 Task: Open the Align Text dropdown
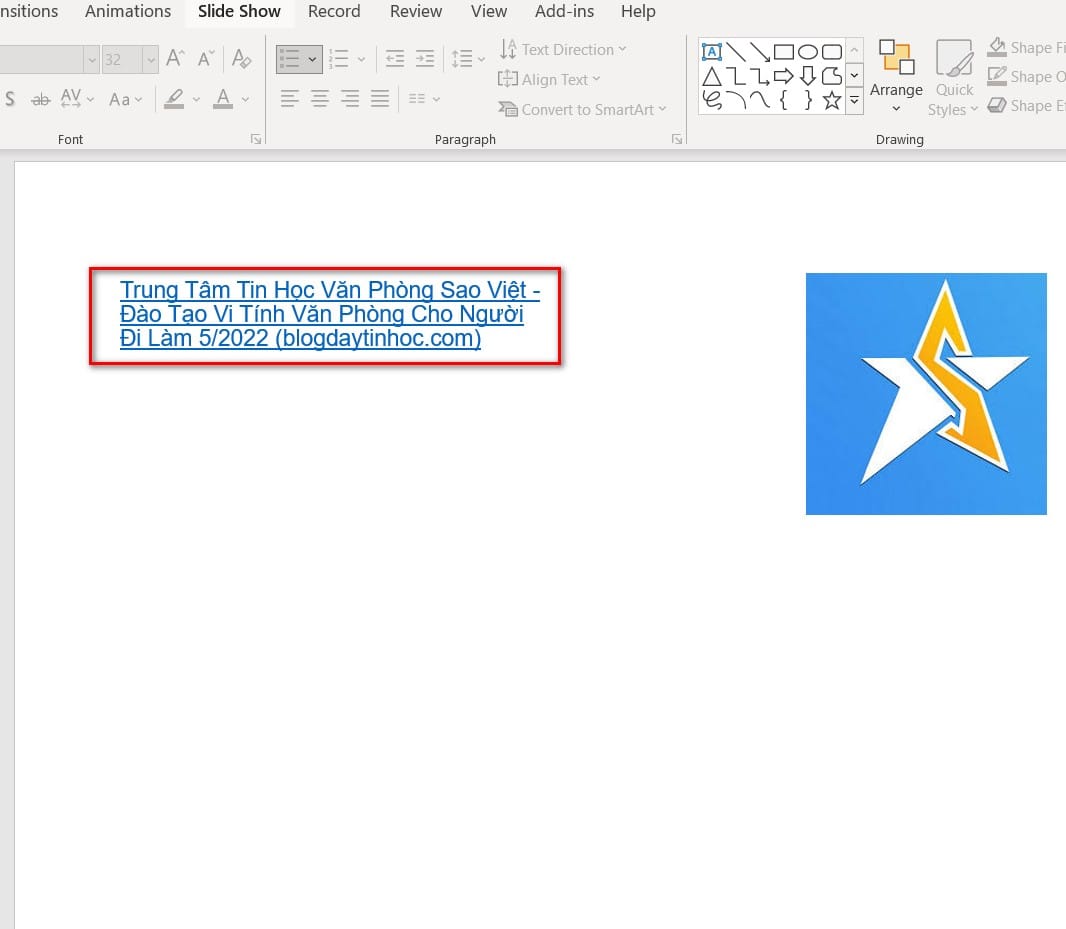click(x=549, y=80)
